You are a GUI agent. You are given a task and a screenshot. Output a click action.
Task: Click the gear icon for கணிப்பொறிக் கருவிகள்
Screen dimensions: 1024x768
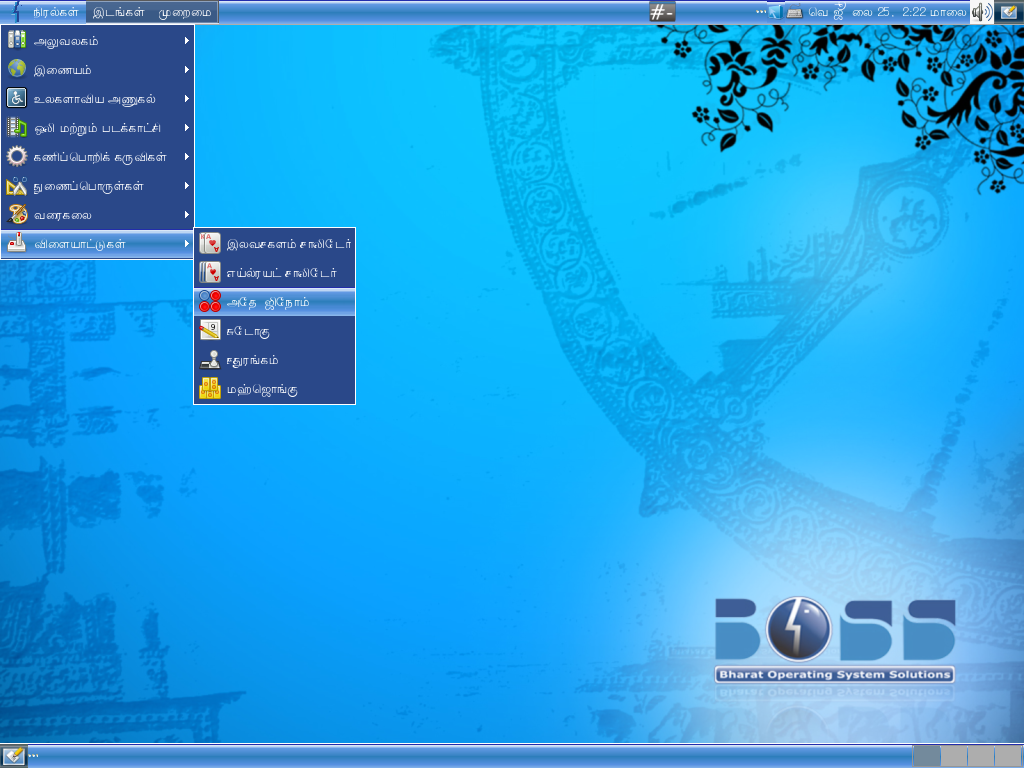tap(16, 156)
